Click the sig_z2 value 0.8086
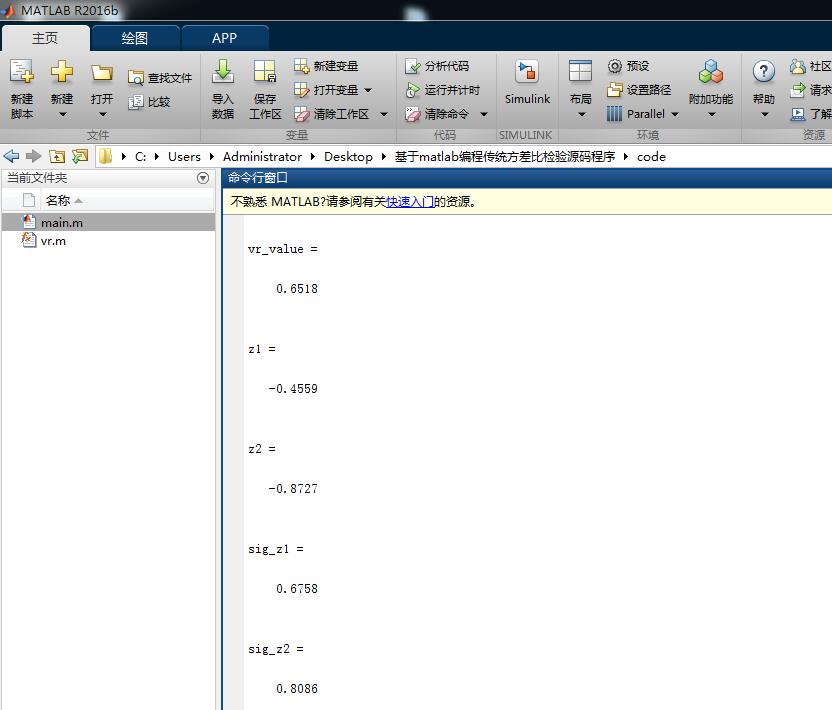 [x=297, y=688]
